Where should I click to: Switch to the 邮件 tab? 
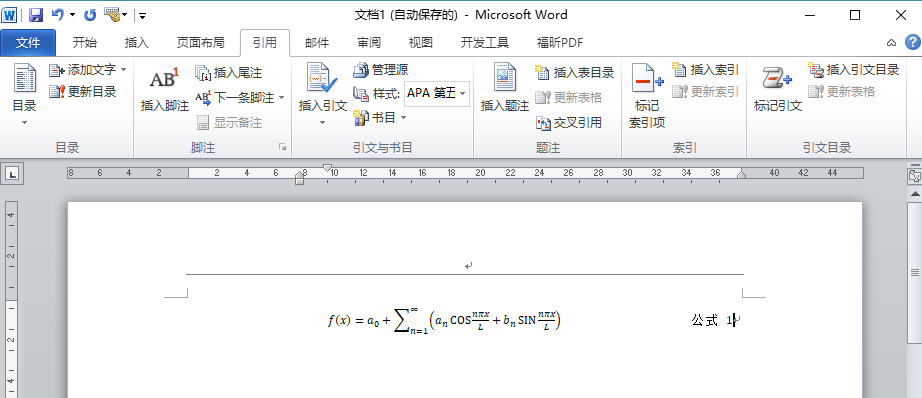(x=317, y=42)
